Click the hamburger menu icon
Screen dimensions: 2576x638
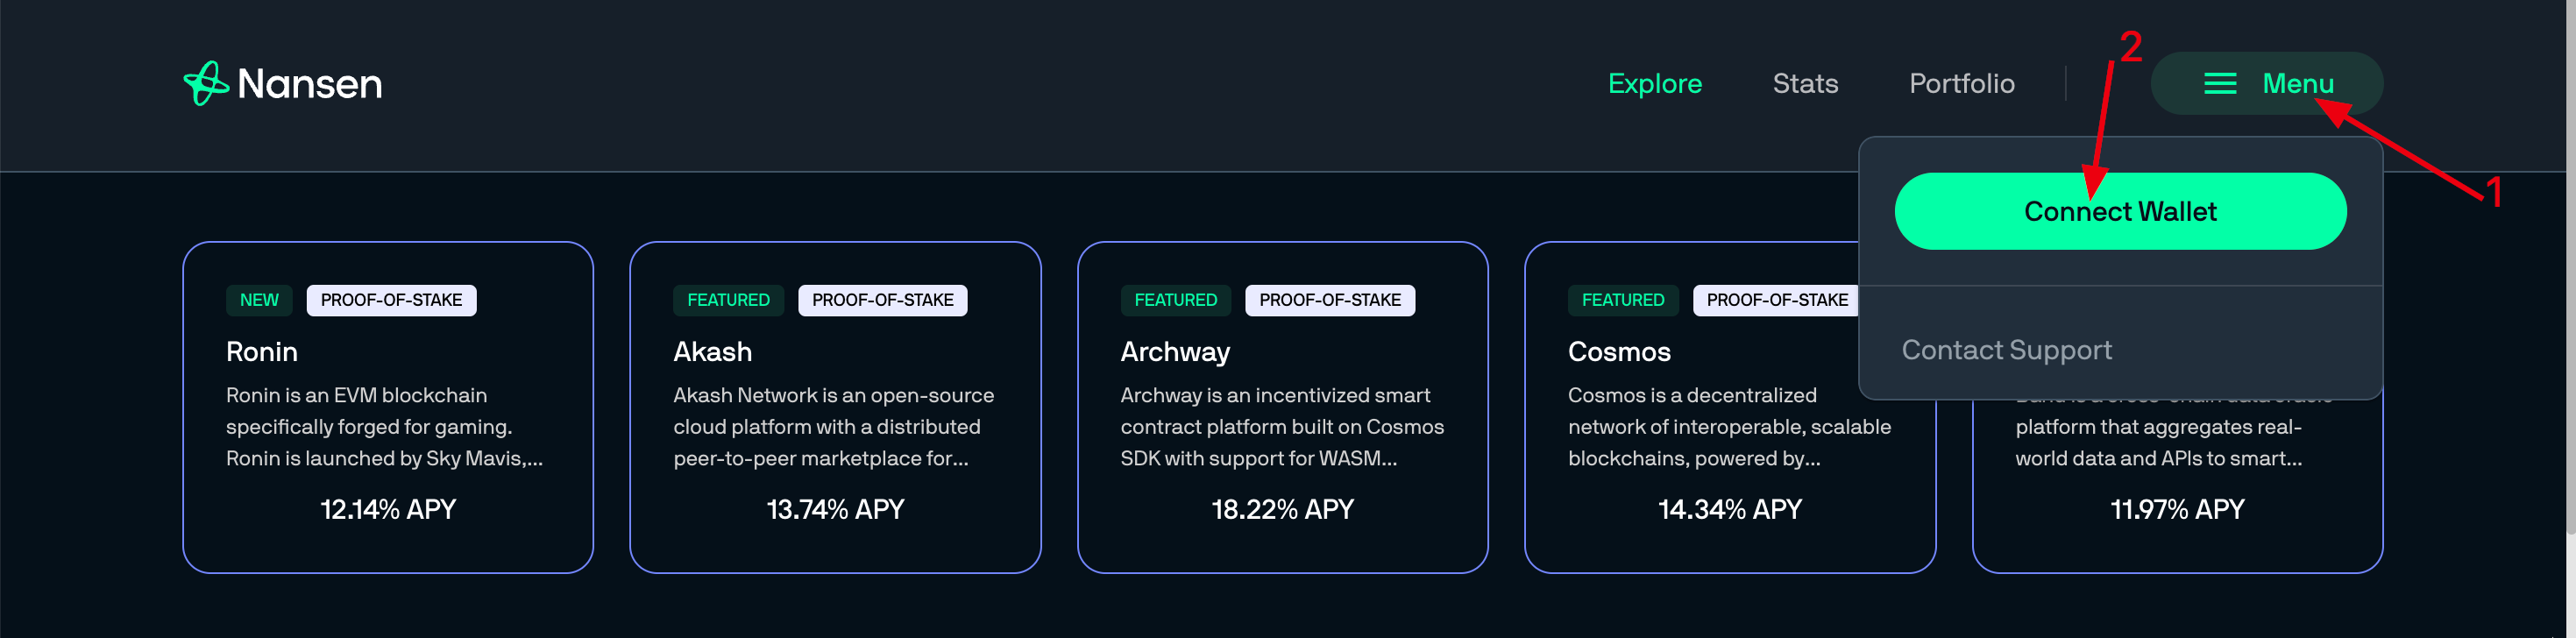point(2219,84)
